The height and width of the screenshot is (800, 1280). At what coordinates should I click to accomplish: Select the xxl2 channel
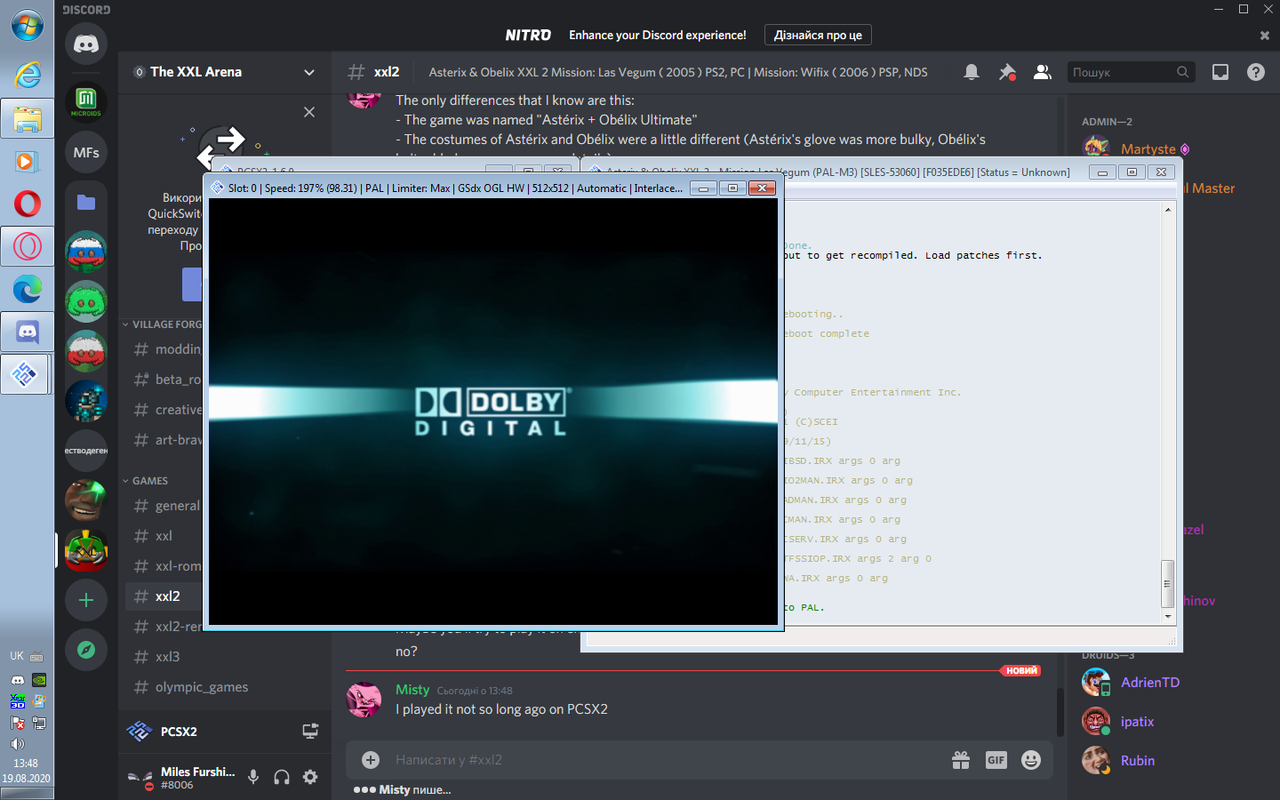(x=166, y=596)
